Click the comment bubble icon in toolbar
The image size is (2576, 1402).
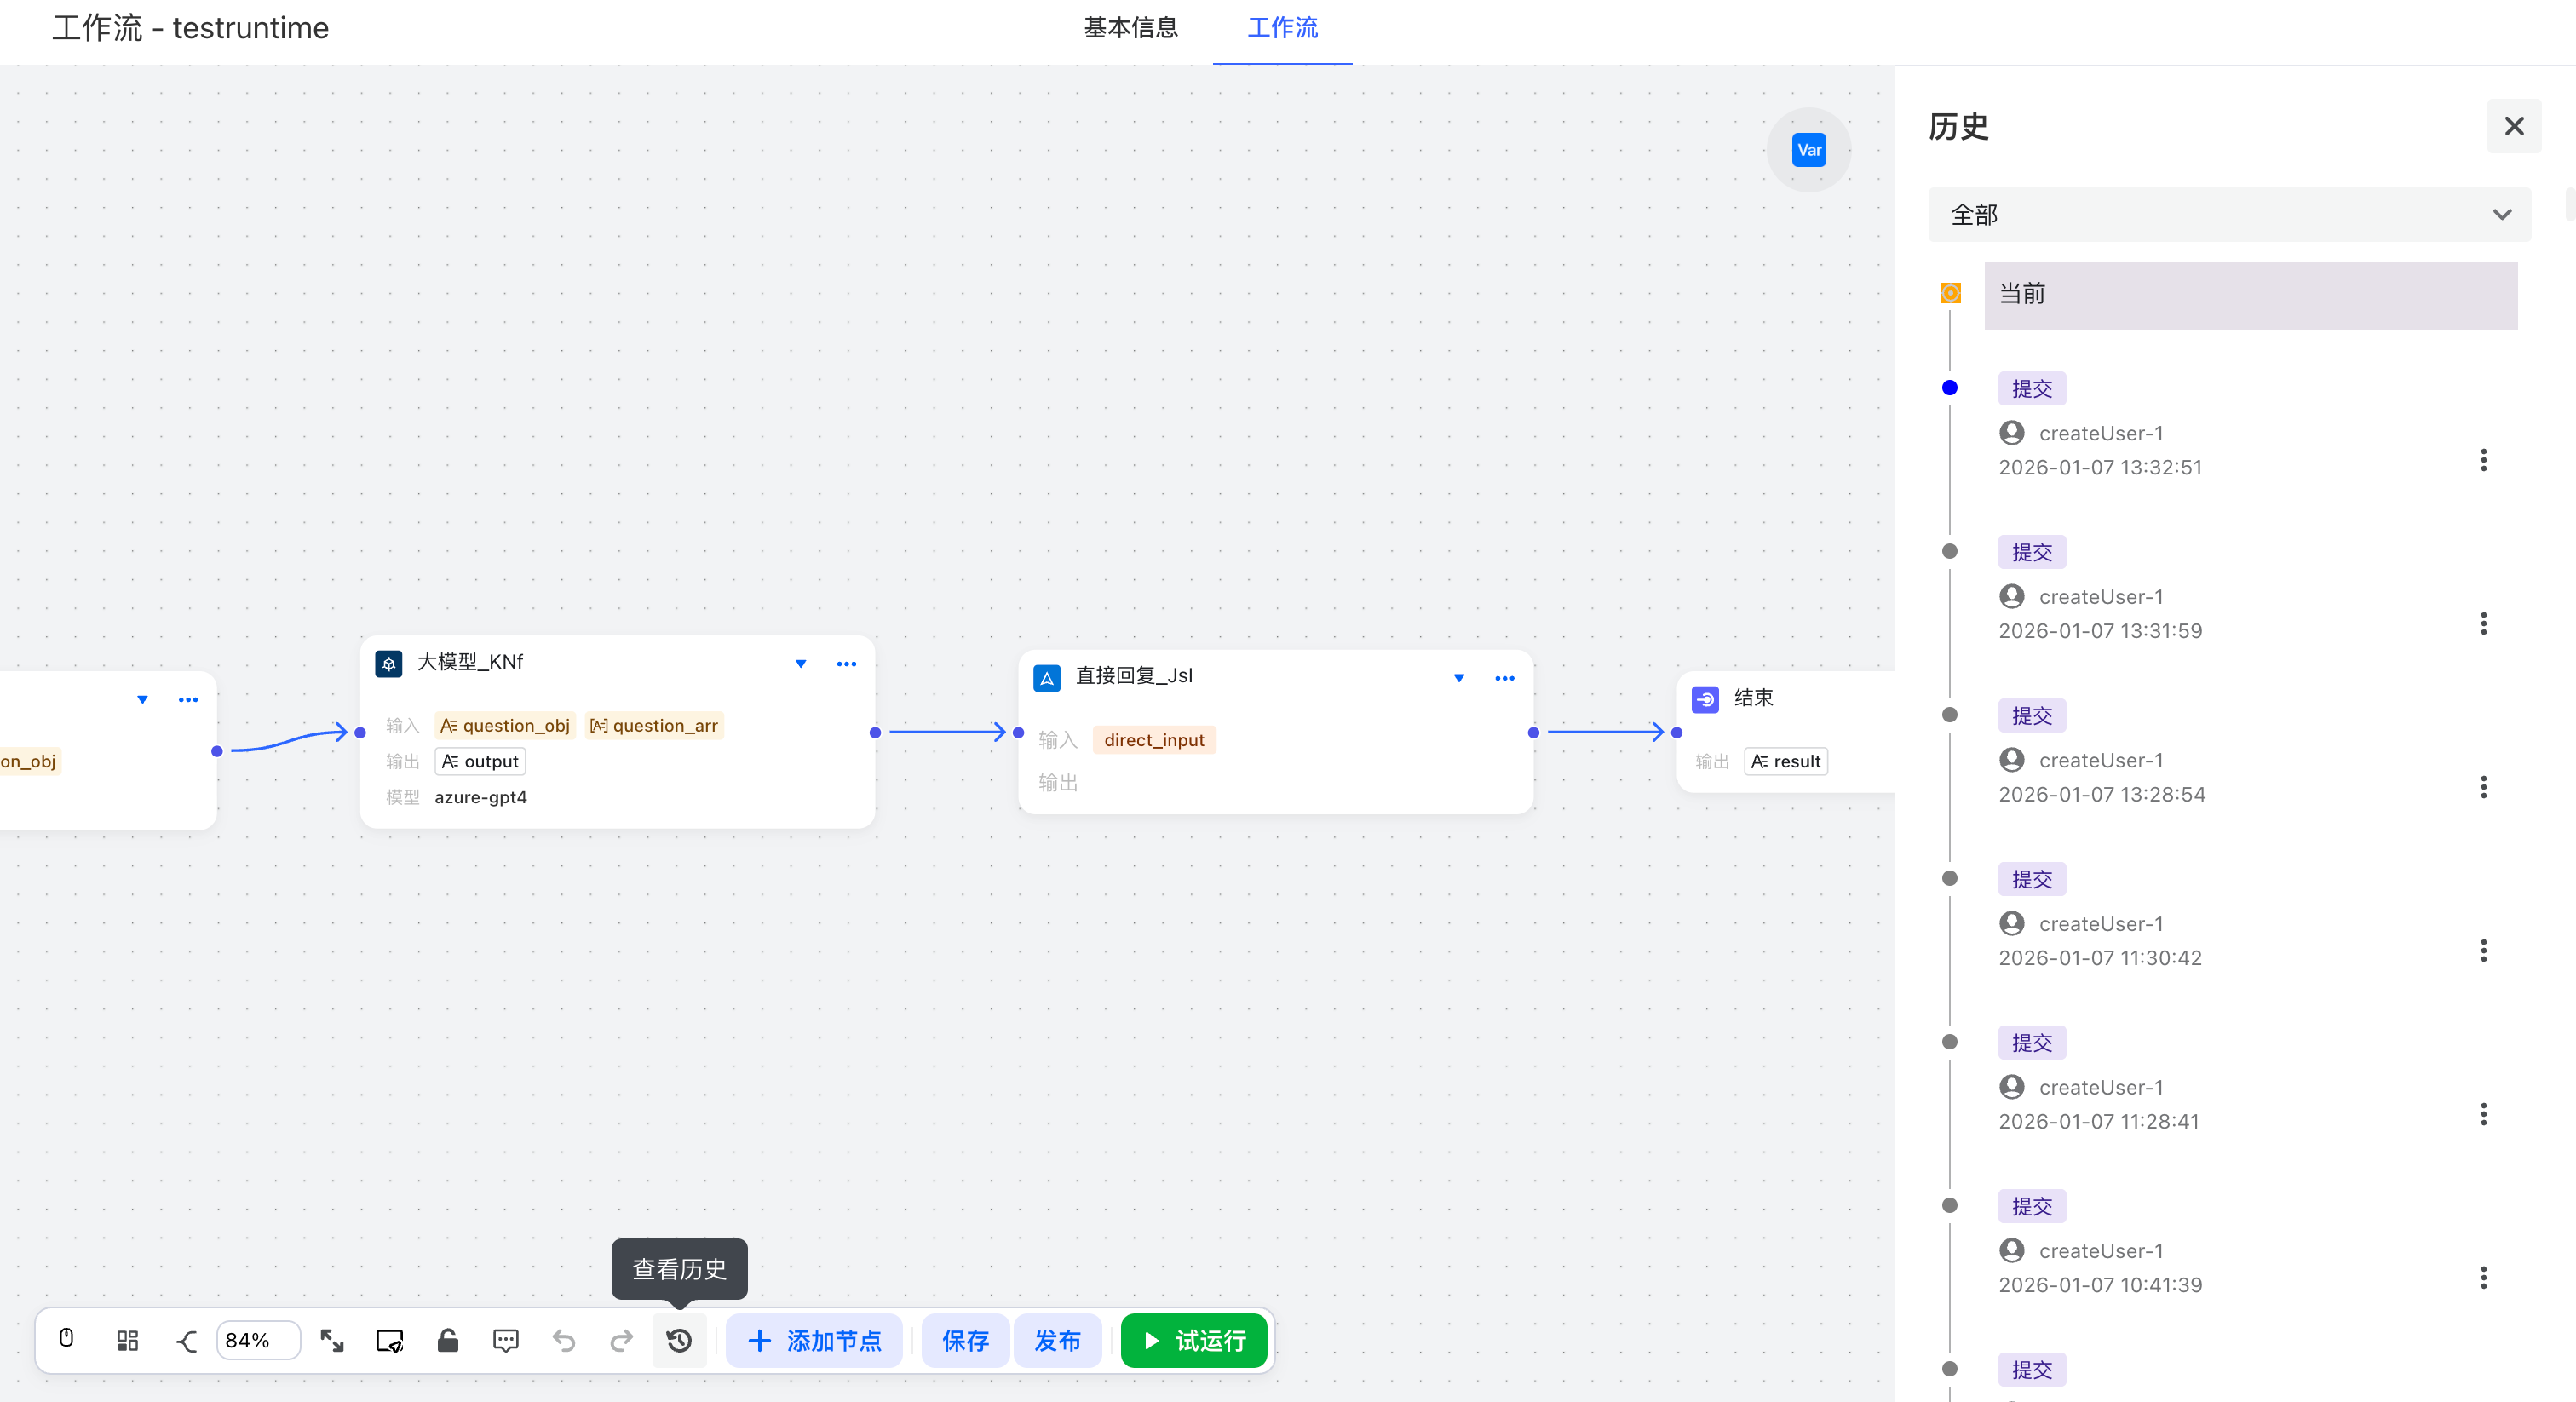[x=506, y=1340]
